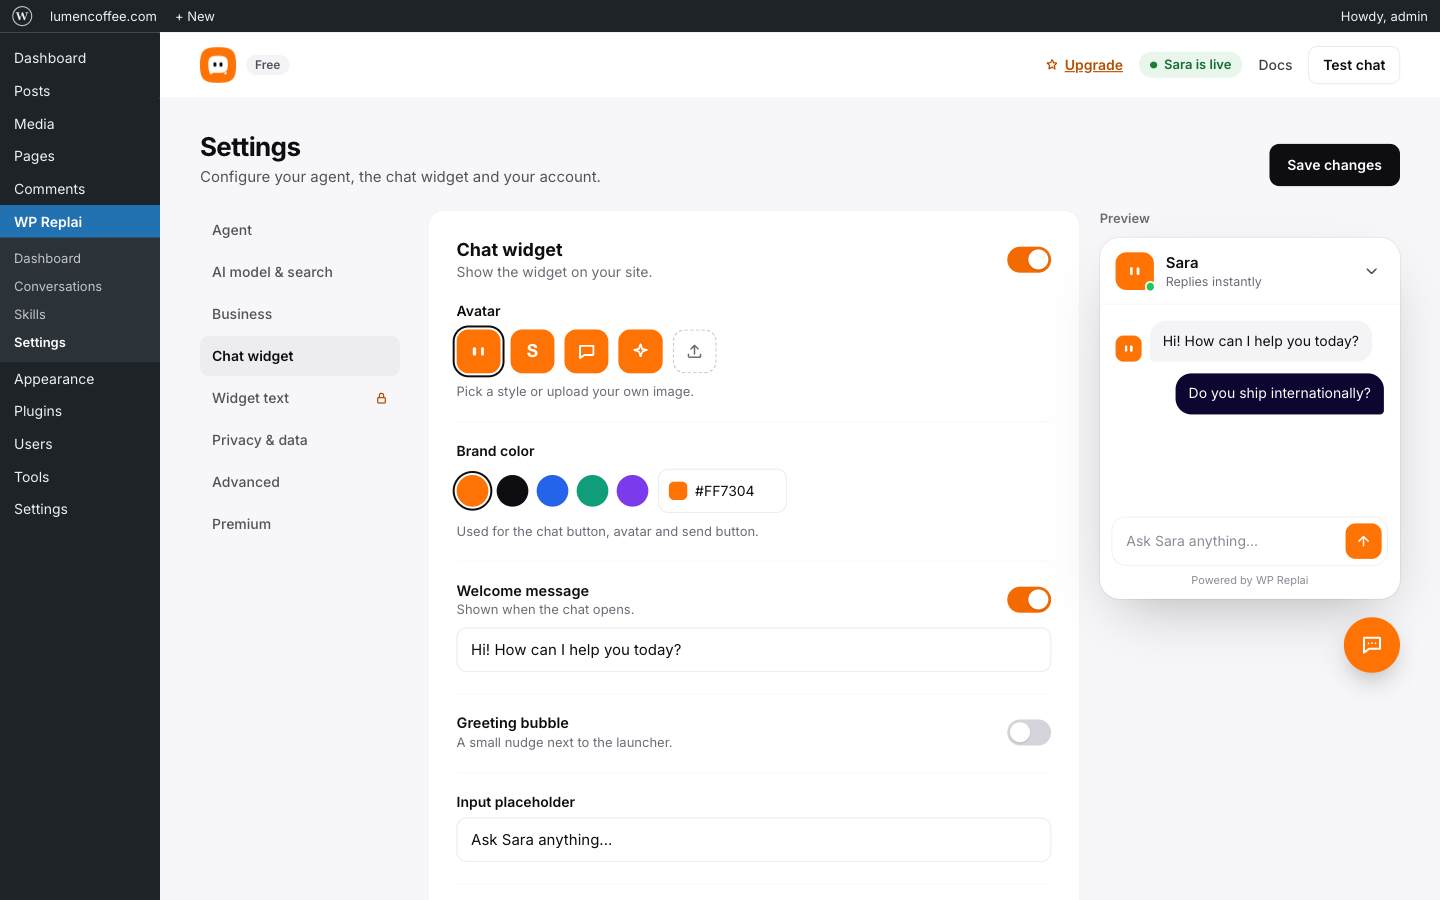Viewport: 1440px width, 900px height.
Task: Open the Agent settings tab
Action: click(x=300, y=230)
